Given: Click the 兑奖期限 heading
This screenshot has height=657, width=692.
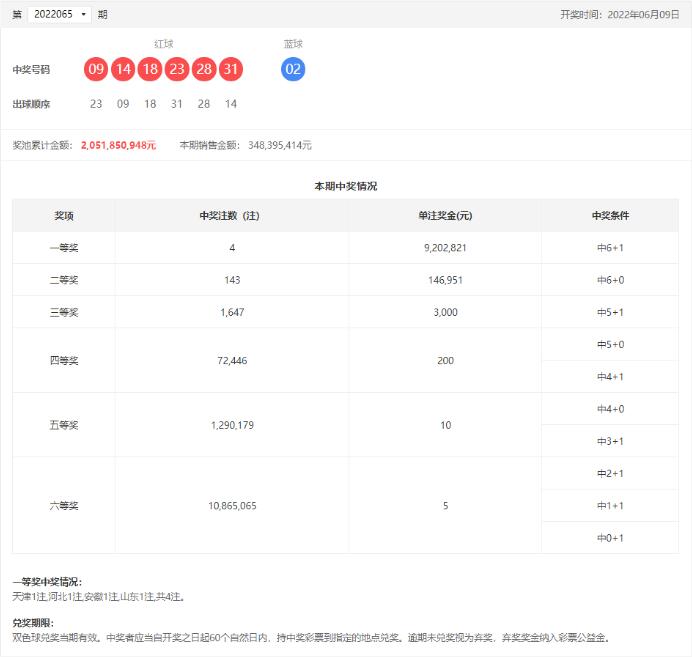Looking at the screenshot, I should tap(33, 623).
